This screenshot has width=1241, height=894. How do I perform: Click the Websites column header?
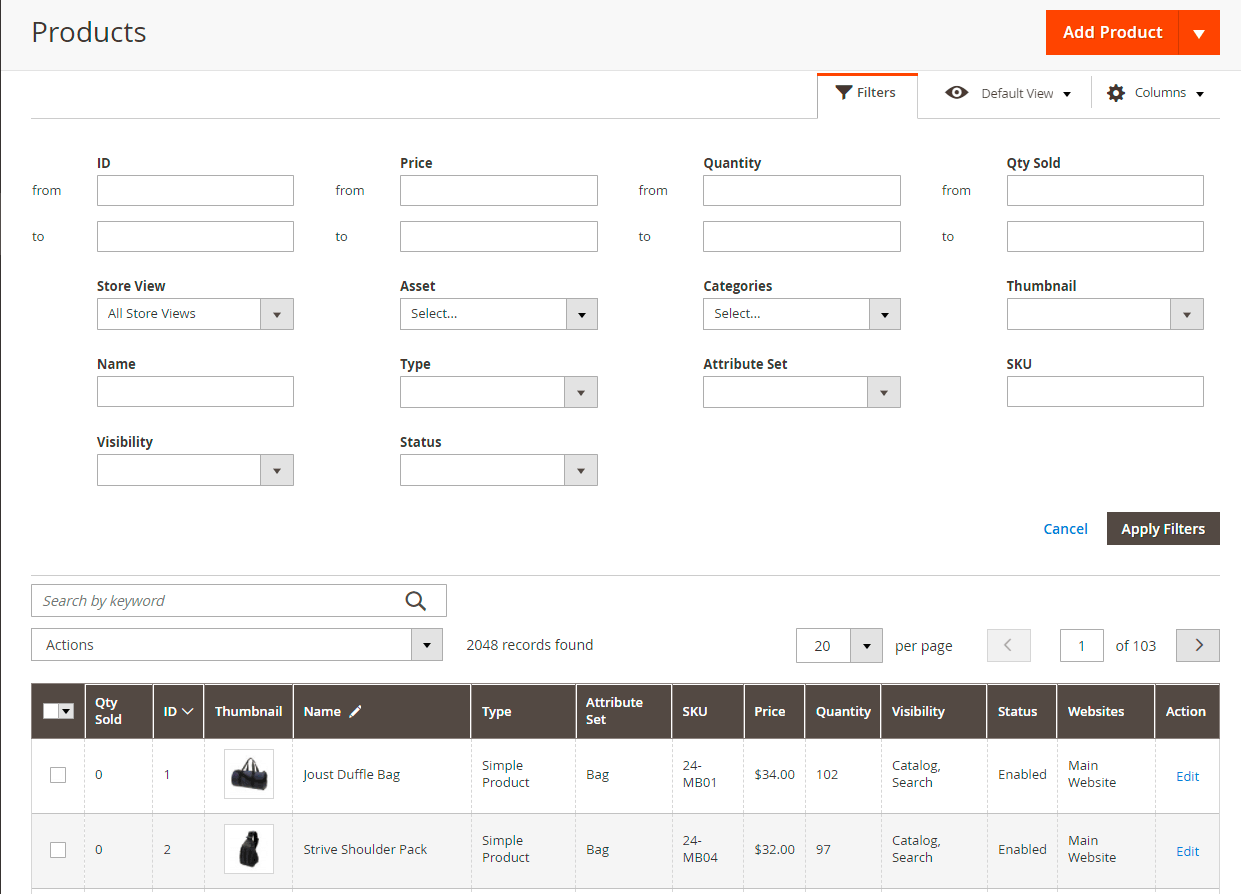point(1105,711)
